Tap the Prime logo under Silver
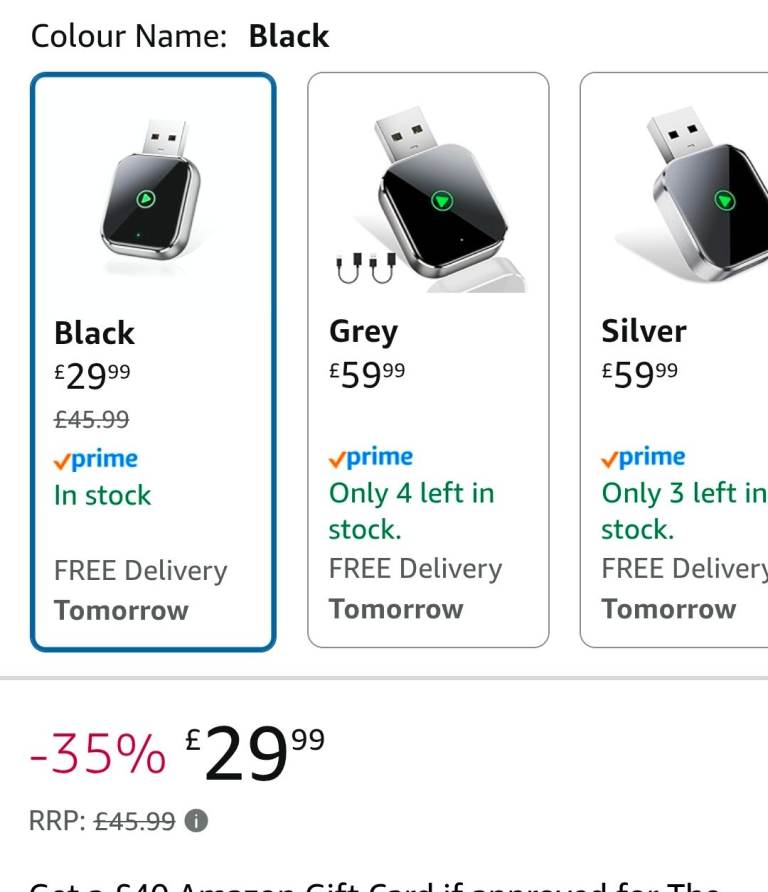Screen dimensions: 768x892 [x=643, y=458]
